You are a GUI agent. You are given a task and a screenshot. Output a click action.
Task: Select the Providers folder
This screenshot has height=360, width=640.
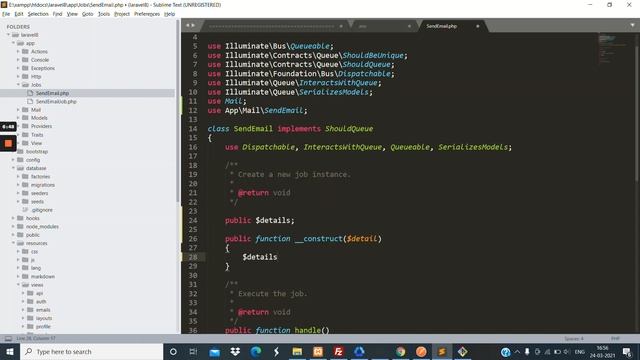tap(41, 126)
